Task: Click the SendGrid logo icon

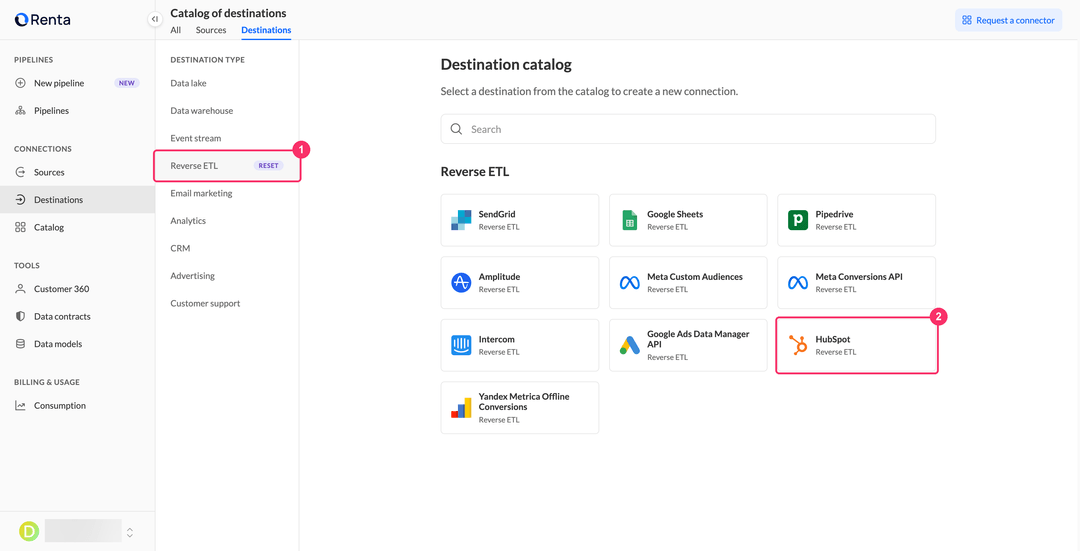Action: click(x=461, y=220)
